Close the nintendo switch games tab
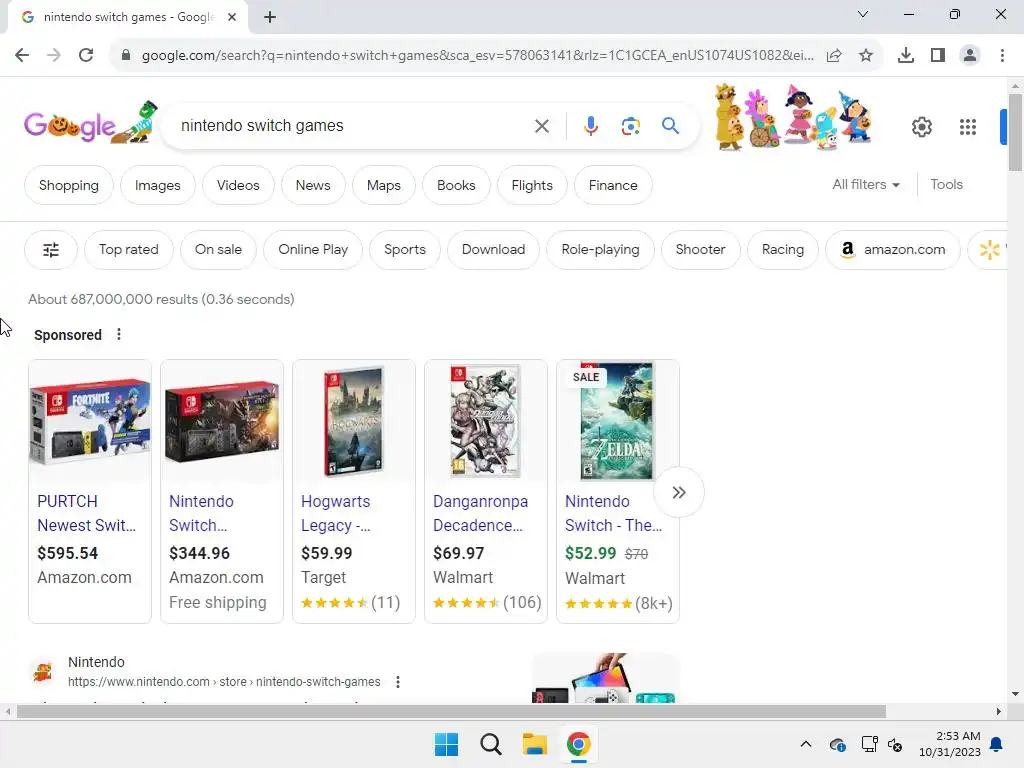This screenshot has width=1024, height=768. point(232,17)
